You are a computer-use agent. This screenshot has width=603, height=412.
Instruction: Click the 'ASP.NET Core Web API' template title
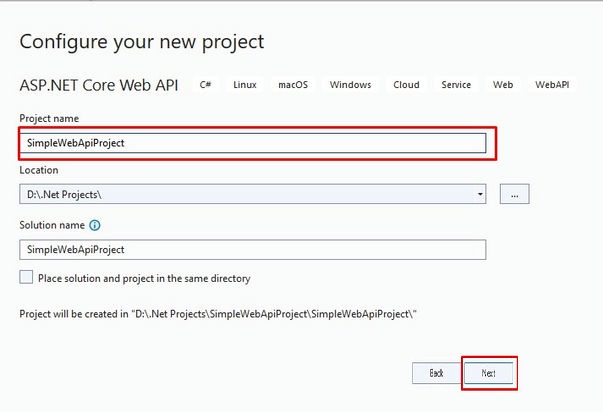(99, 85)
